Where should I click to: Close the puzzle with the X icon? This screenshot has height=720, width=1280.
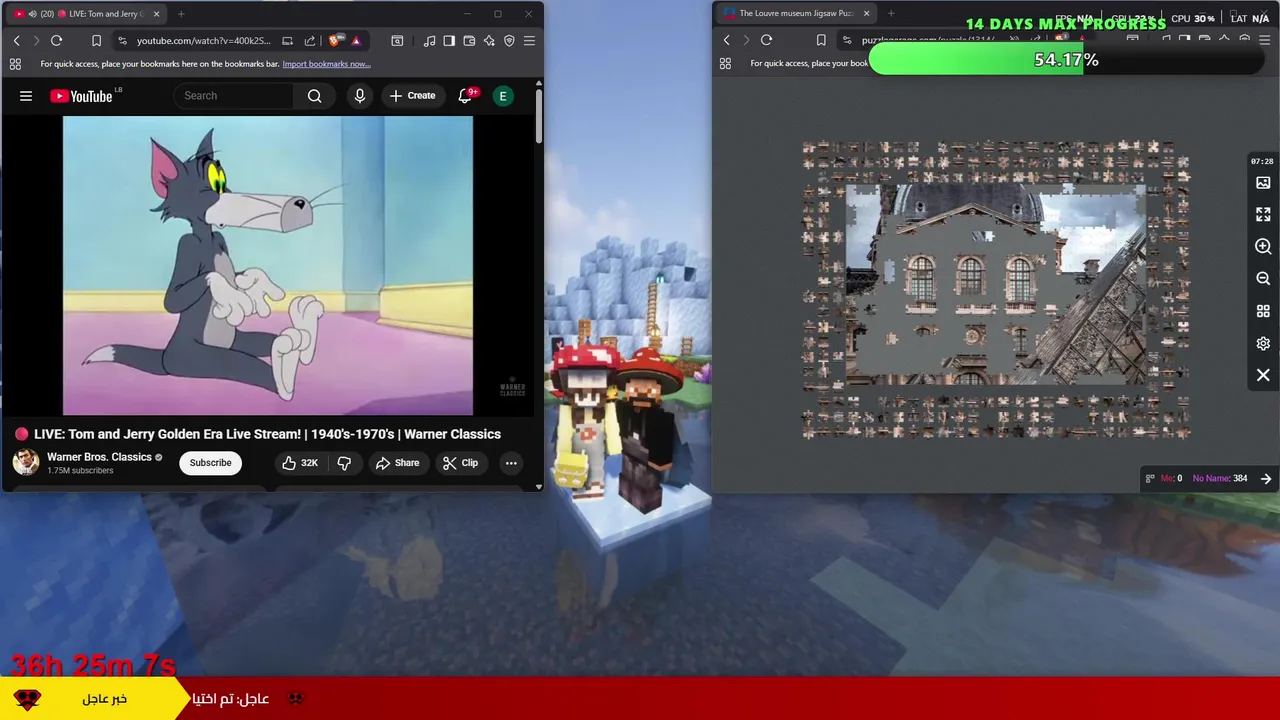pos(1263,375)
